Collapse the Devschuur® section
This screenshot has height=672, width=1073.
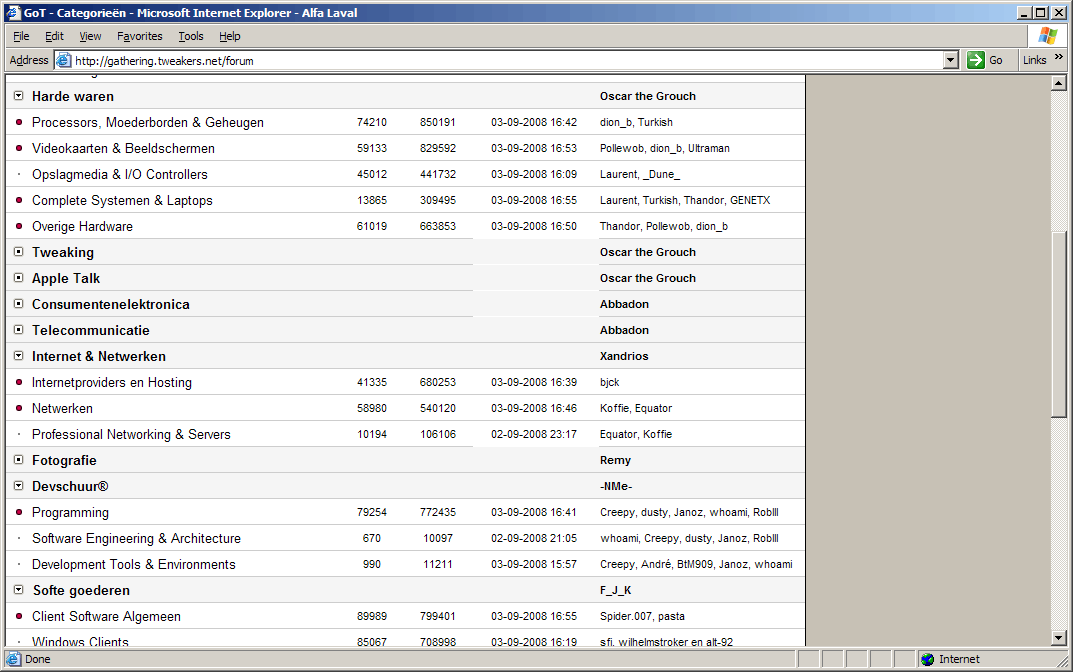pos(17,486)
